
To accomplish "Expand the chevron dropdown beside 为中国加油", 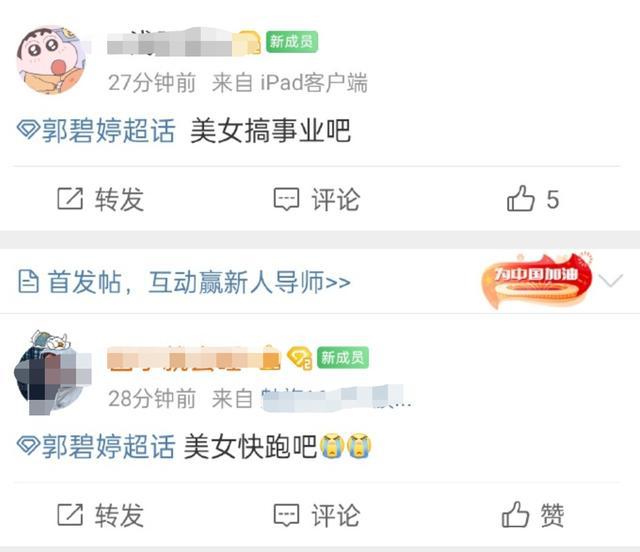I will [x=610, y=280].
